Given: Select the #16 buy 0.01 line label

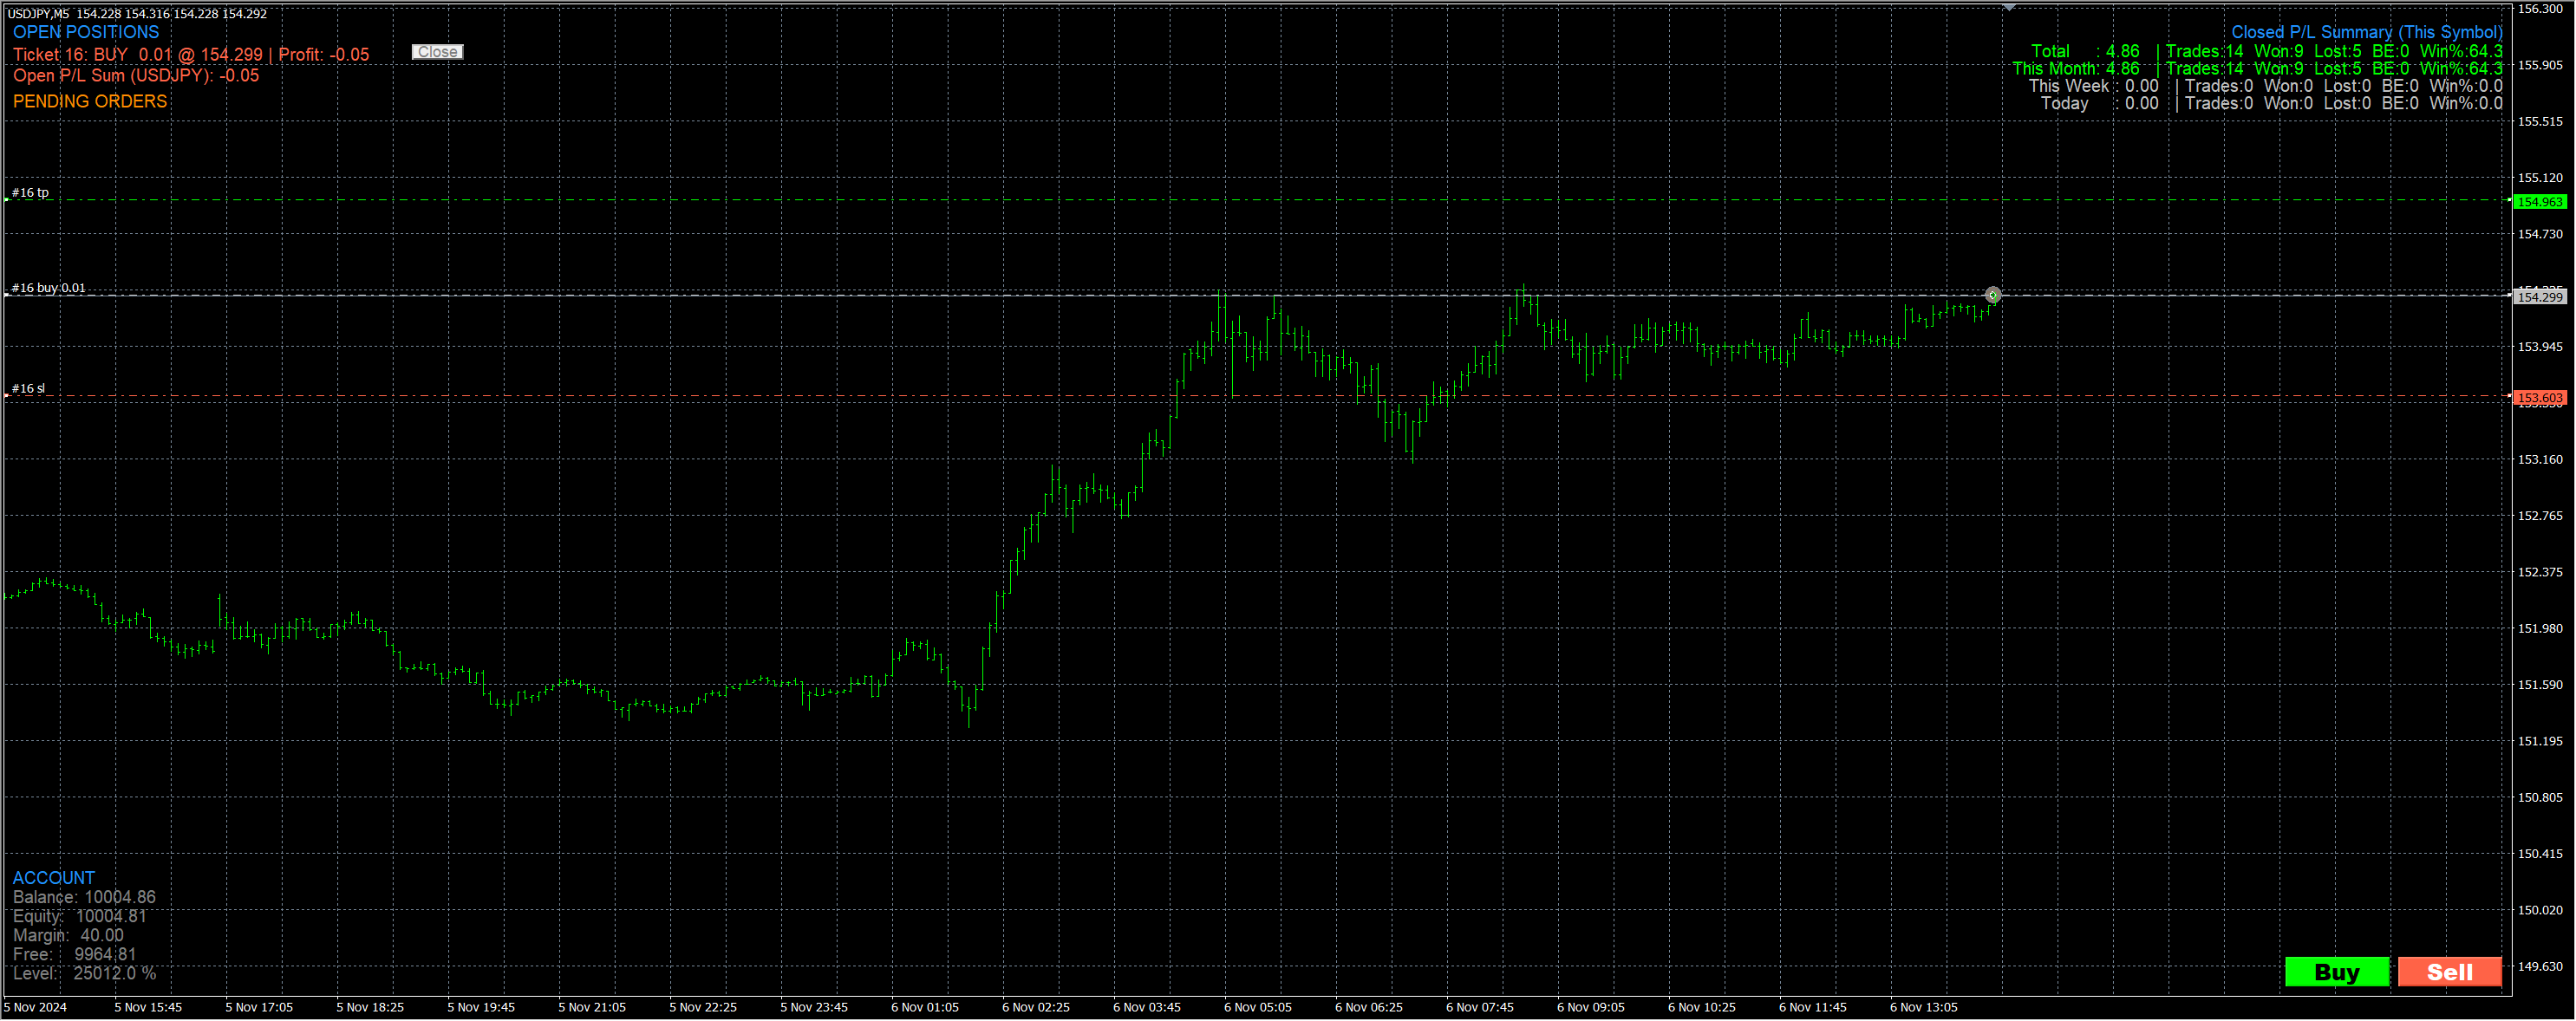Looking at the screenshot, I should 48,288.
